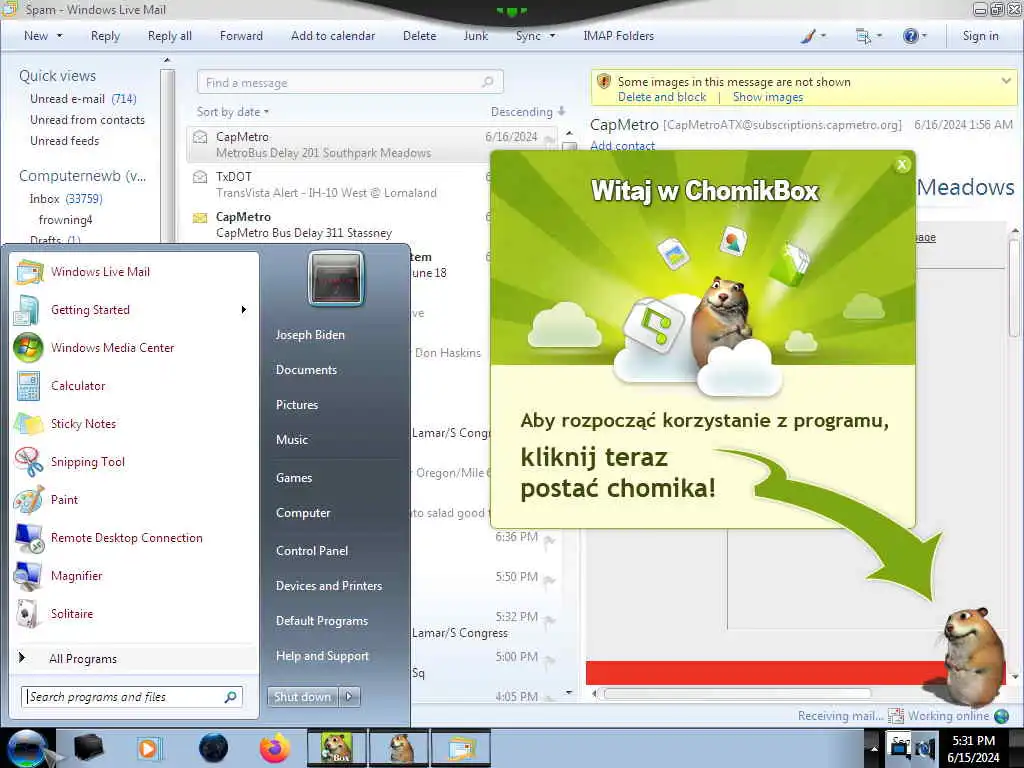Click the Start menu search magnifier icon
Screen dimensions: 1024x768
231,697
